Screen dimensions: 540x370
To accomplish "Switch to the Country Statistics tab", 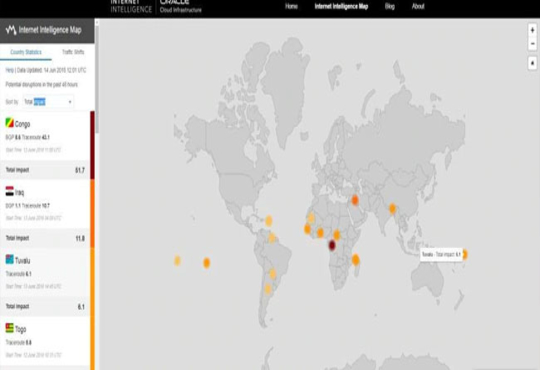I will 26,52.
